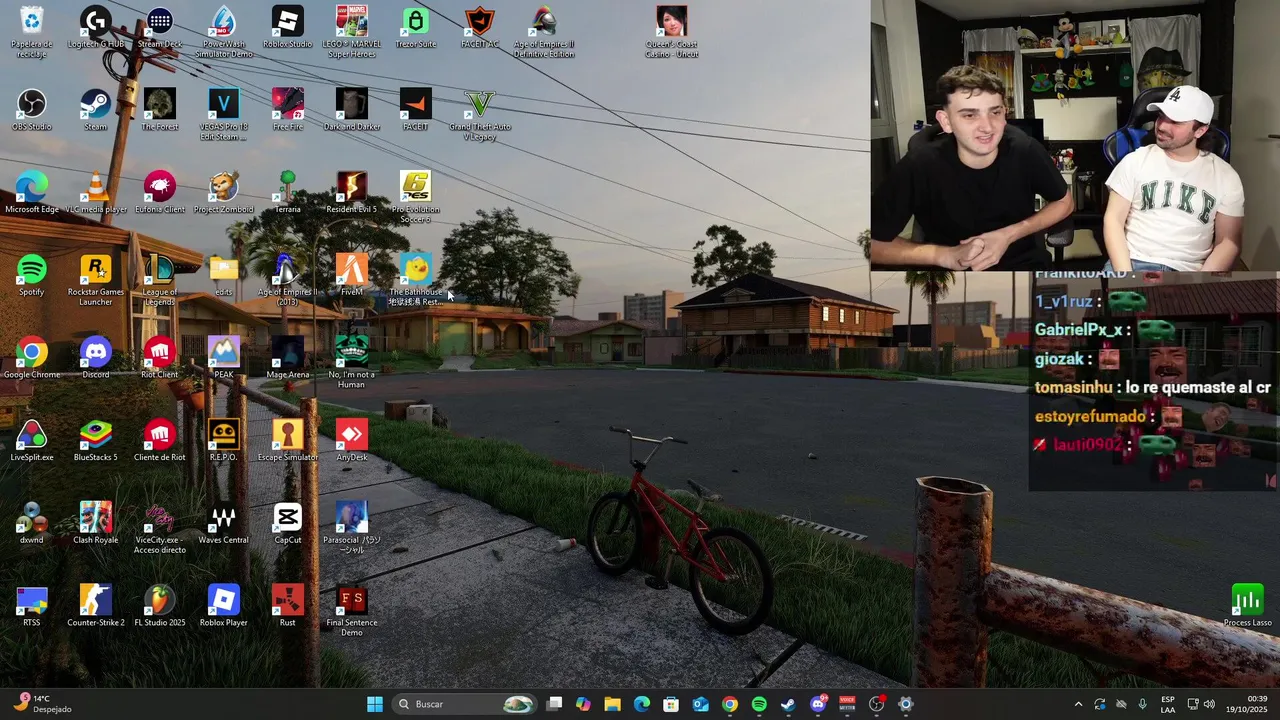
Task: Select the Process Lasso desktop icon
Action: 1248,606
